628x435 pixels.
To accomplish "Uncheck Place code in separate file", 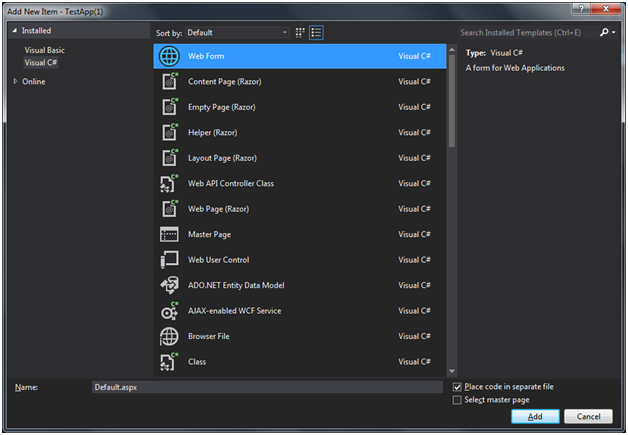I will [457, 387].
